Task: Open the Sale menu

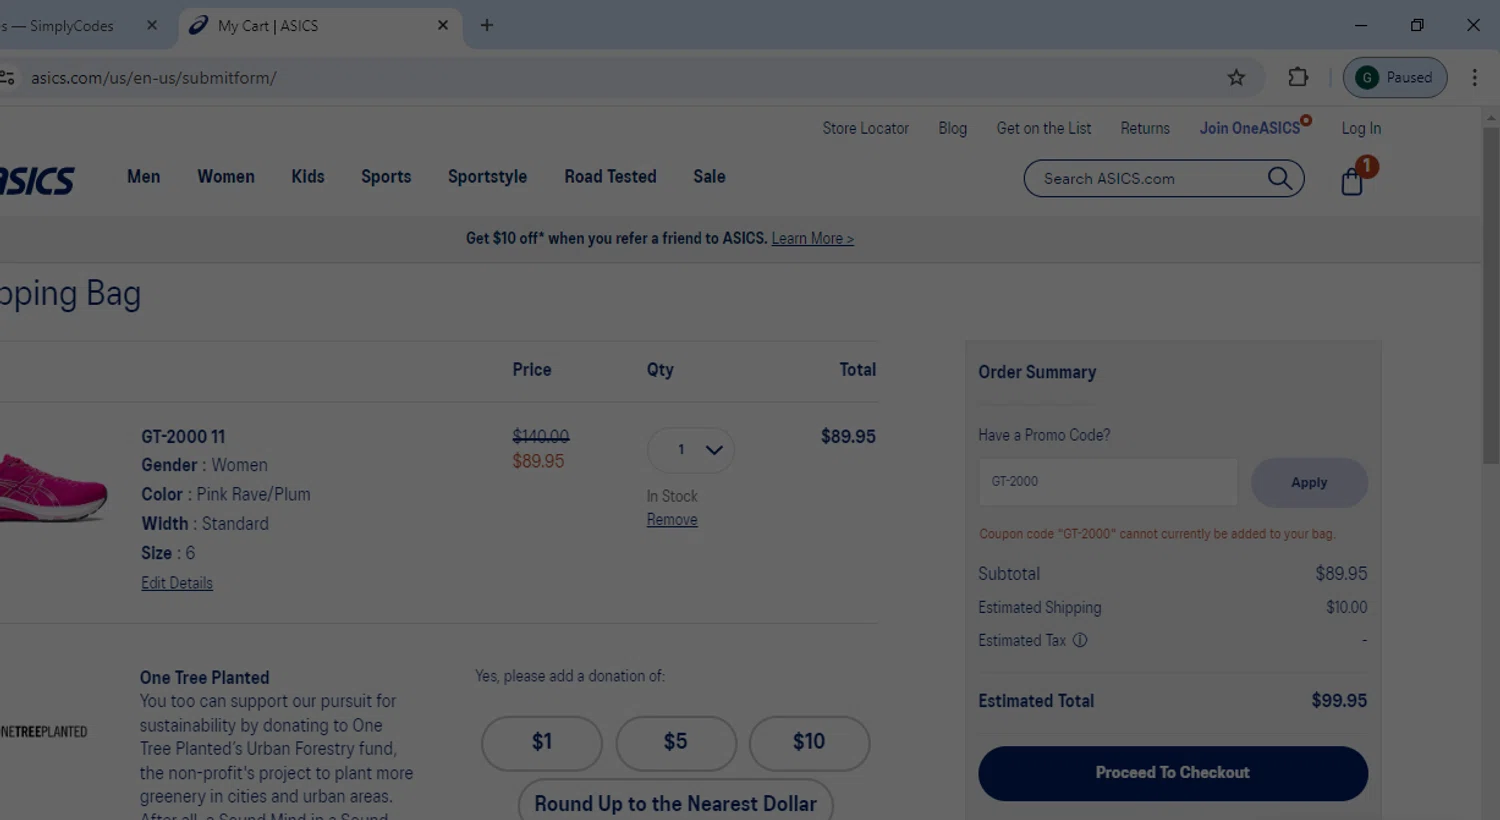Action: click(x=709, y=176)
